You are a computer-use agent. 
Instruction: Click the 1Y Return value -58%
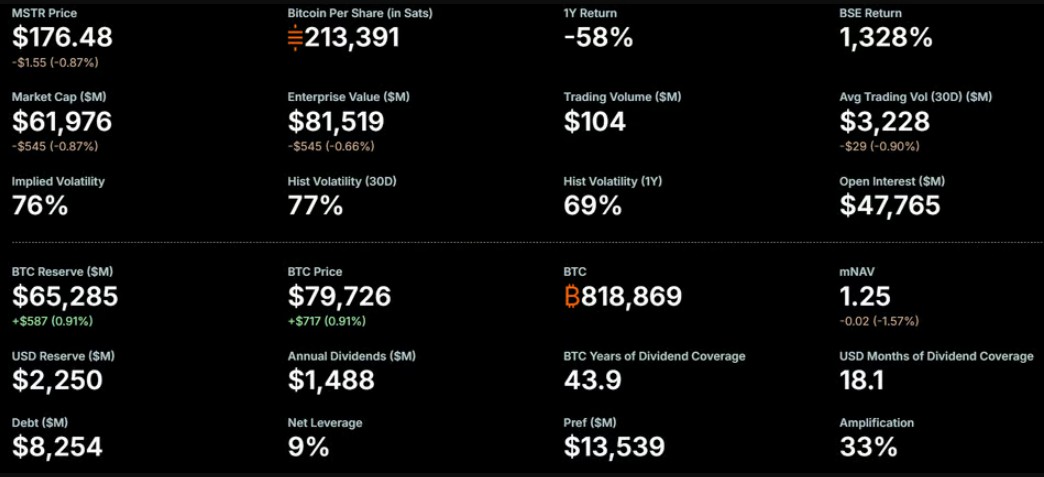coord(598,37)
